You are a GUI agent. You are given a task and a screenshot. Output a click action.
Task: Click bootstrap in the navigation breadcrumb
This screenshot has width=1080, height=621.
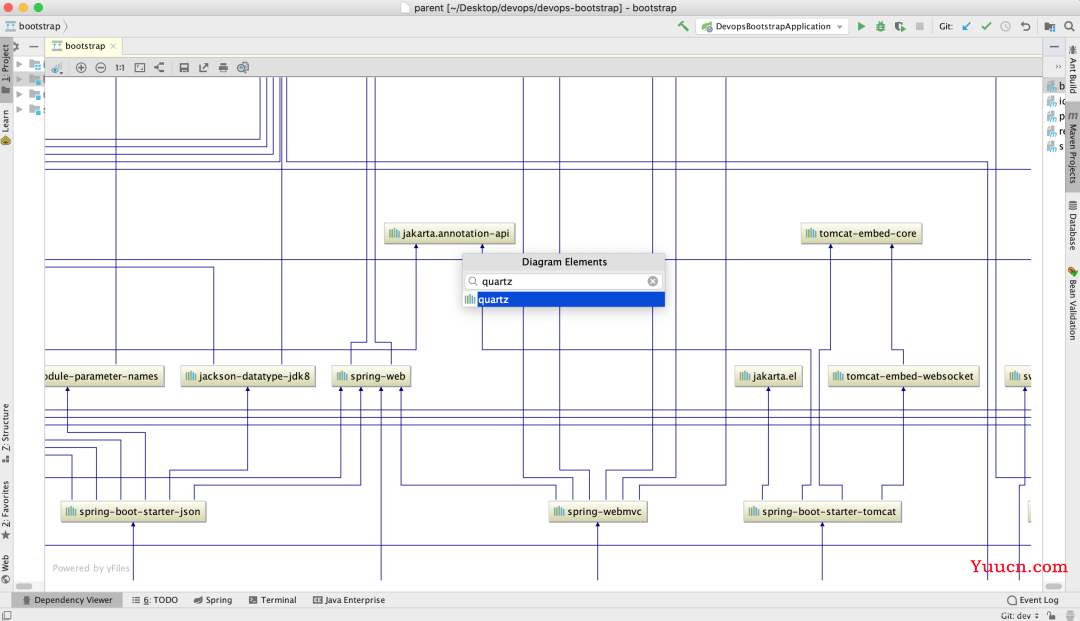[x=39, y=26]
